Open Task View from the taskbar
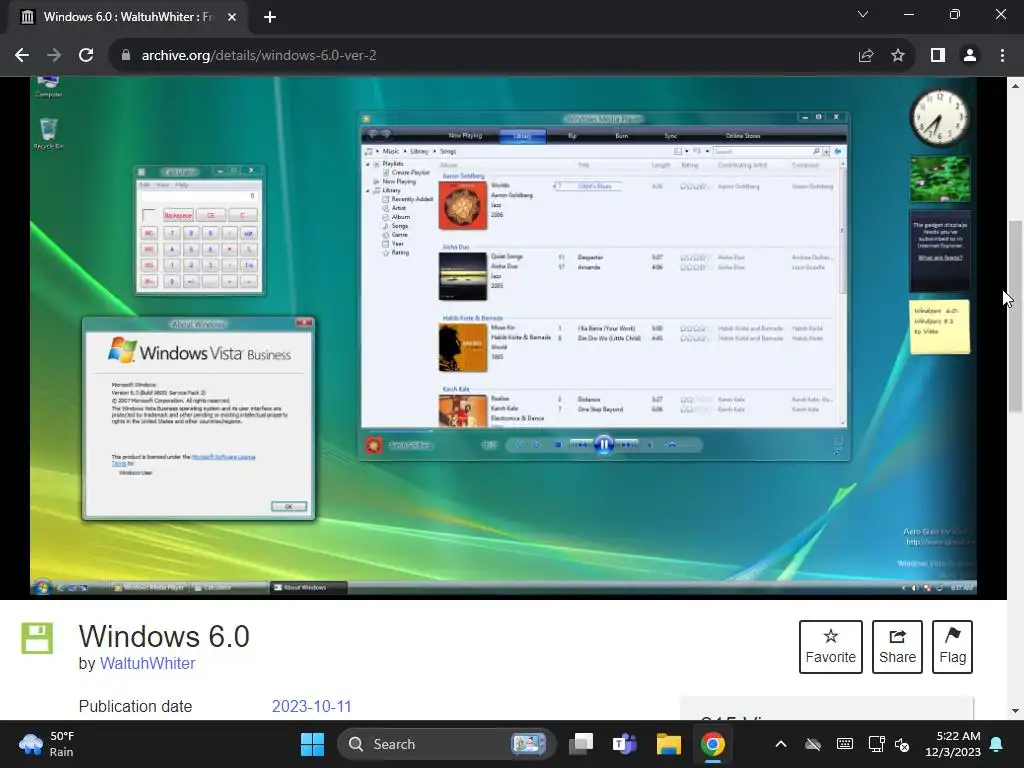1024x768 pixels. [x=581, y=744]
